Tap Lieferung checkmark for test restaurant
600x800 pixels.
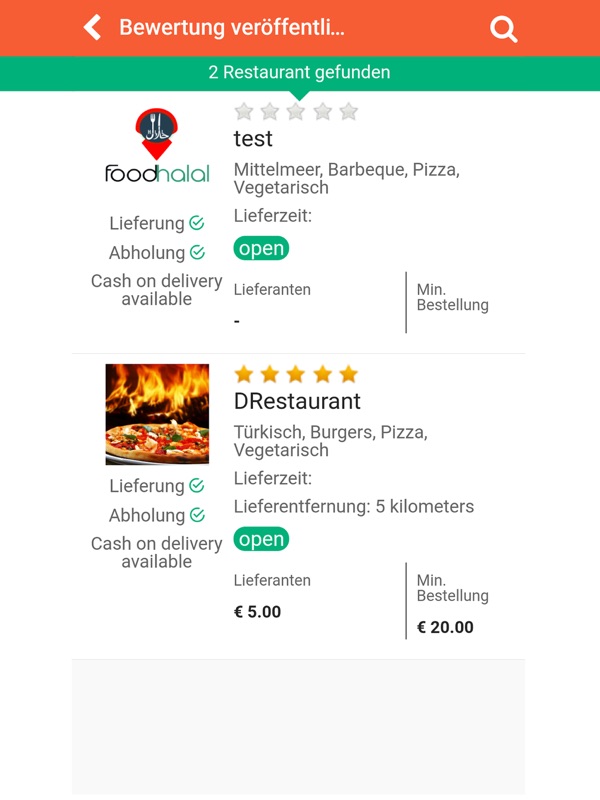(x=197, y=223)
